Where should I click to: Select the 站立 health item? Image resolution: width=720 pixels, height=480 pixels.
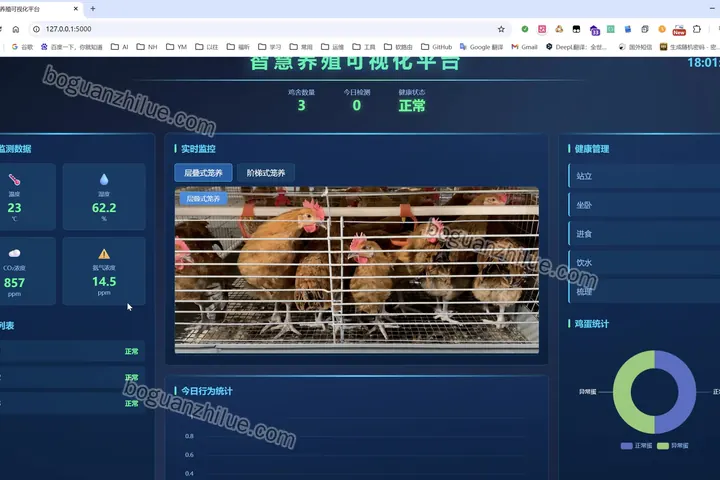[x=644, y=176]
